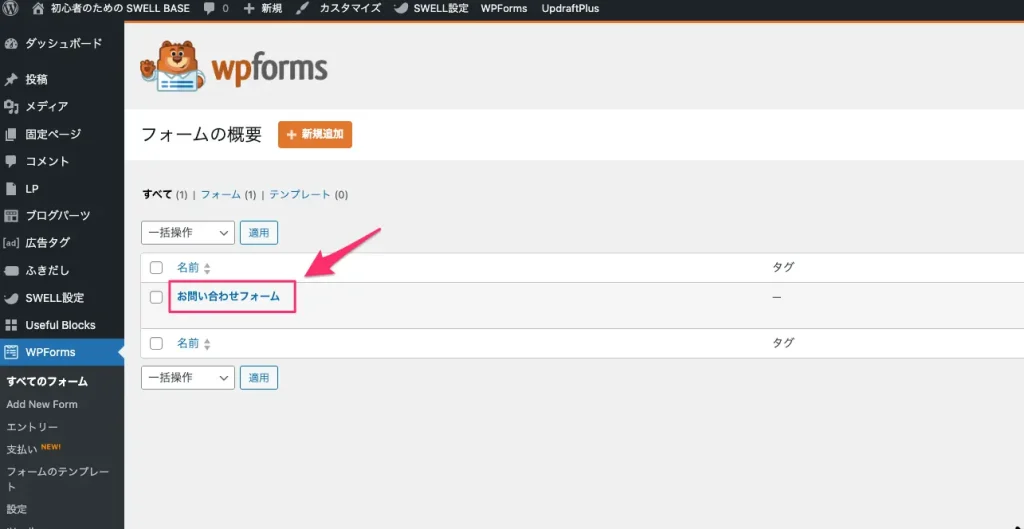Open the site home icon in admin bar

(x=39, y=8)
